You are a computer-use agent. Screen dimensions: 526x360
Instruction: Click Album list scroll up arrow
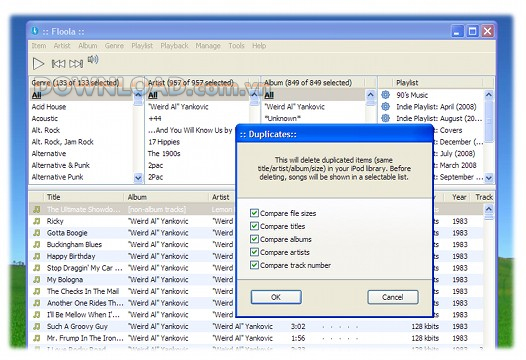[370, 95]
